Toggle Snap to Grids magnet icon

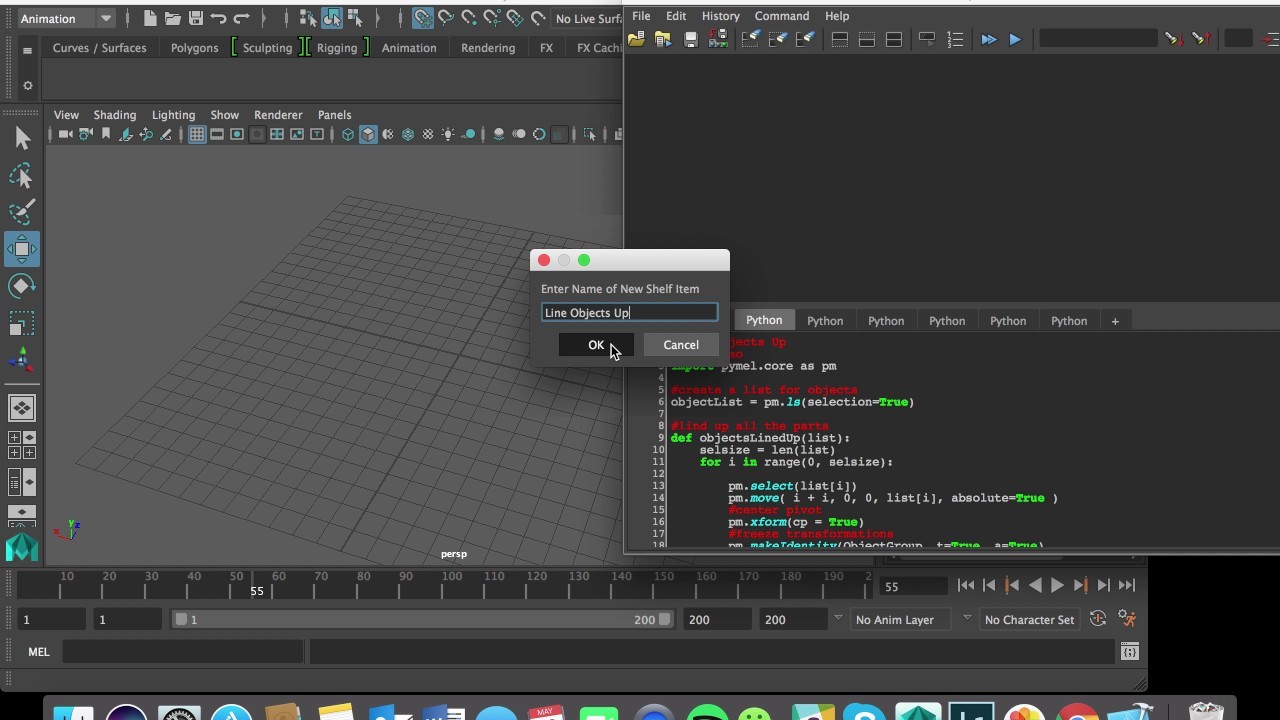(423, 18)
